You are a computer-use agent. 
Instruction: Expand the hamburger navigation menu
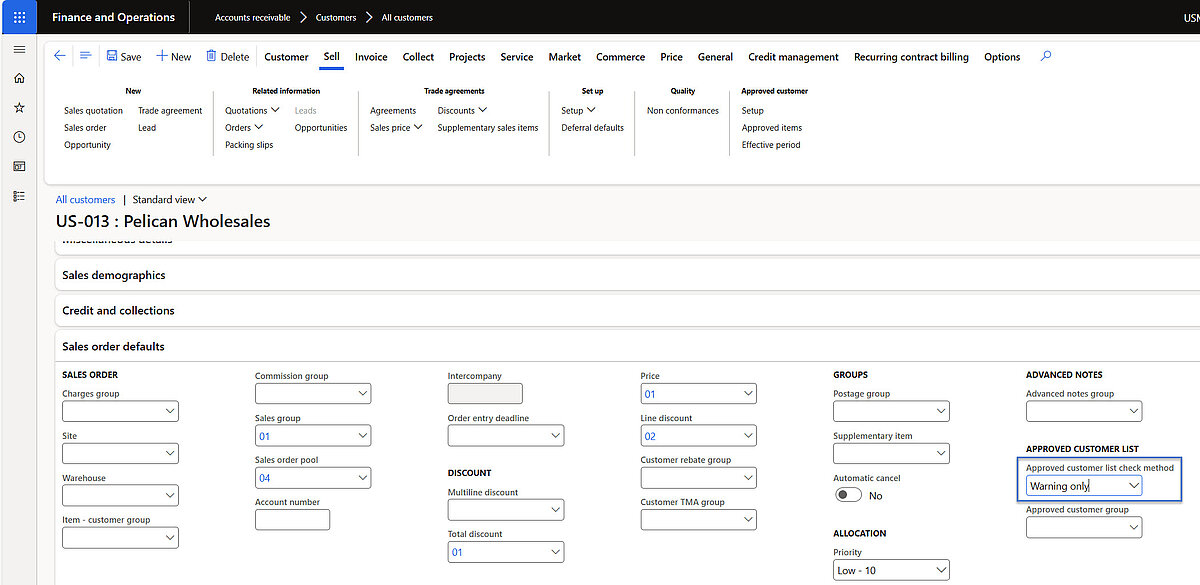(x=19, y=49)
